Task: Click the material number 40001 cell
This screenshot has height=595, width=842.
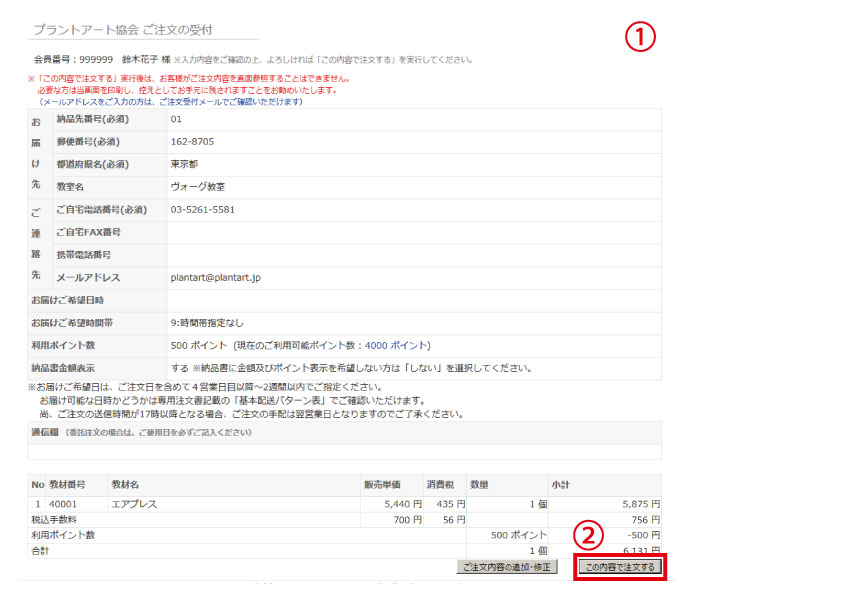Action: [x=63, y=504]
